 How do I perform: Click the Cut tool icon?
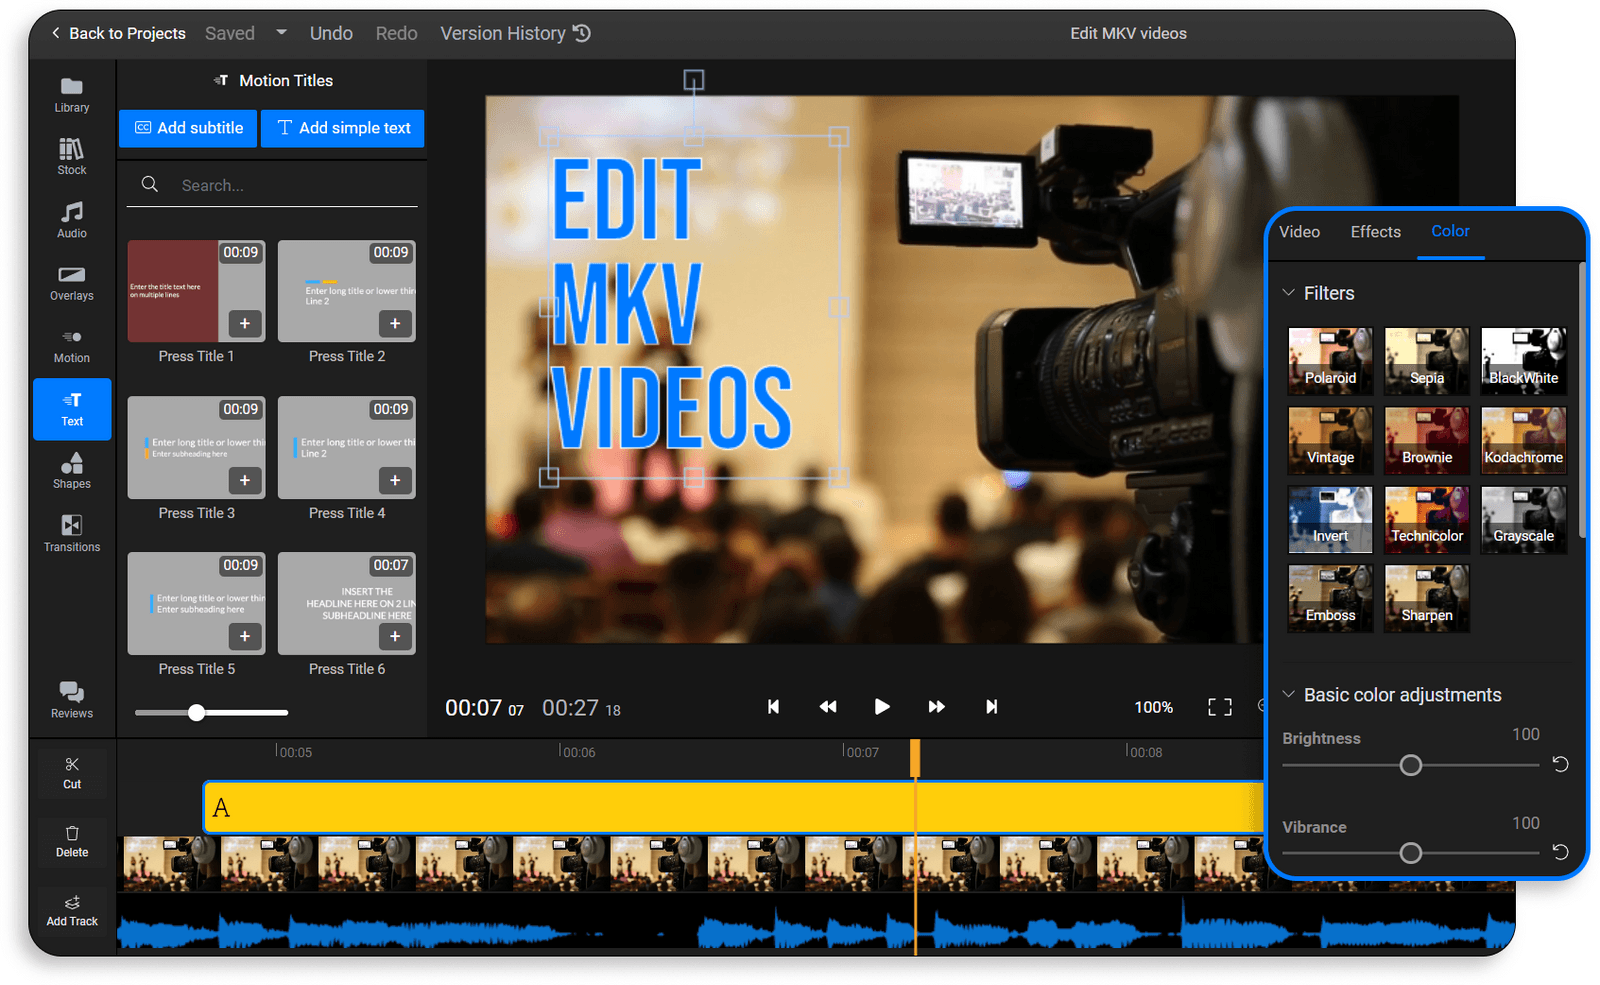tap(71, 772)
